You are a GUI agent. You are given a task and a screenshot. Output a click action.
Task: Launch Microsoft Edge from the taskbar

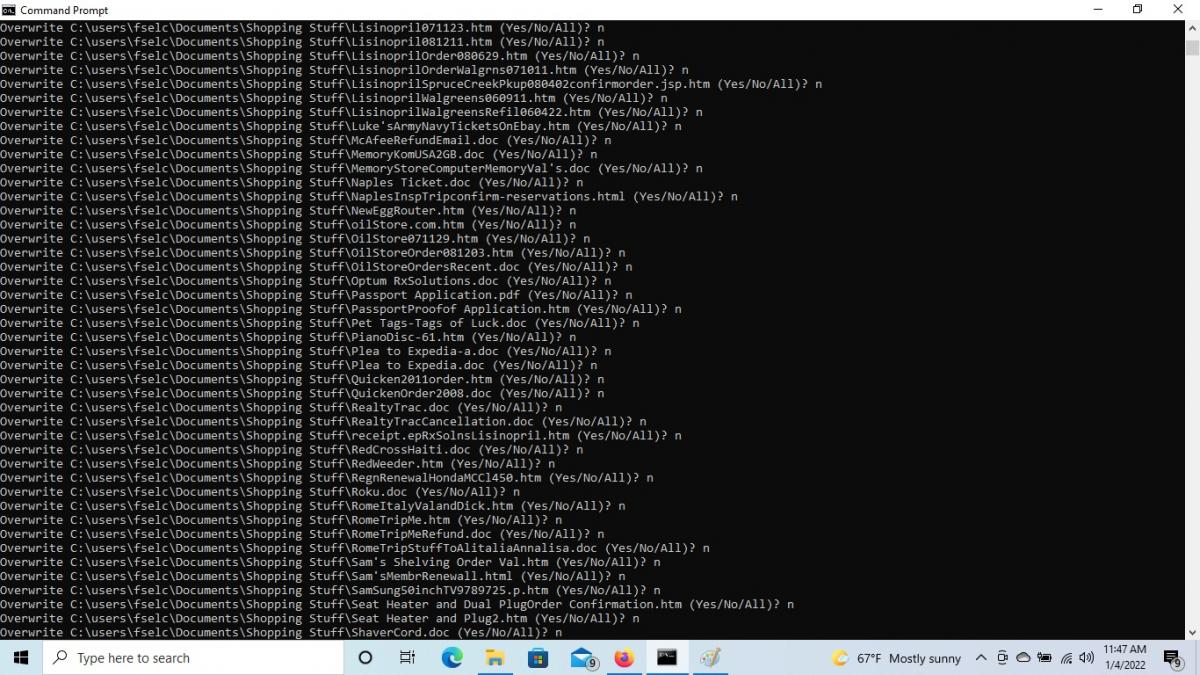(x=452, y=657)
